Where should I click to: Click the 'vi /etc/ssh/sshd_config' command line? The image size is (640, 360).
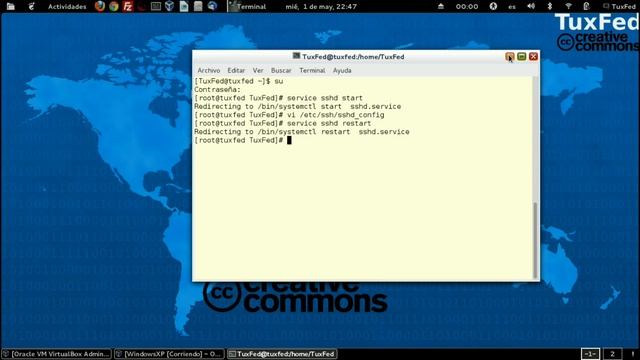tap(289, 115)
